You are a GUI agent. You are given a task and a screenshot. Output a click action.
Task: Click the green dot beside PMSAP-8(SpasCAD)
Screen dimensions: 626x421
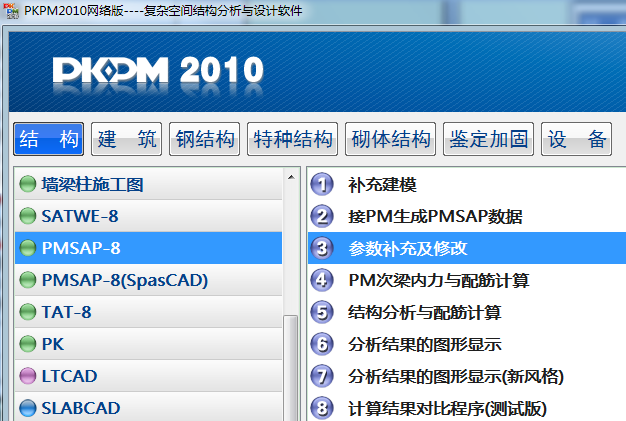point(28,280)
